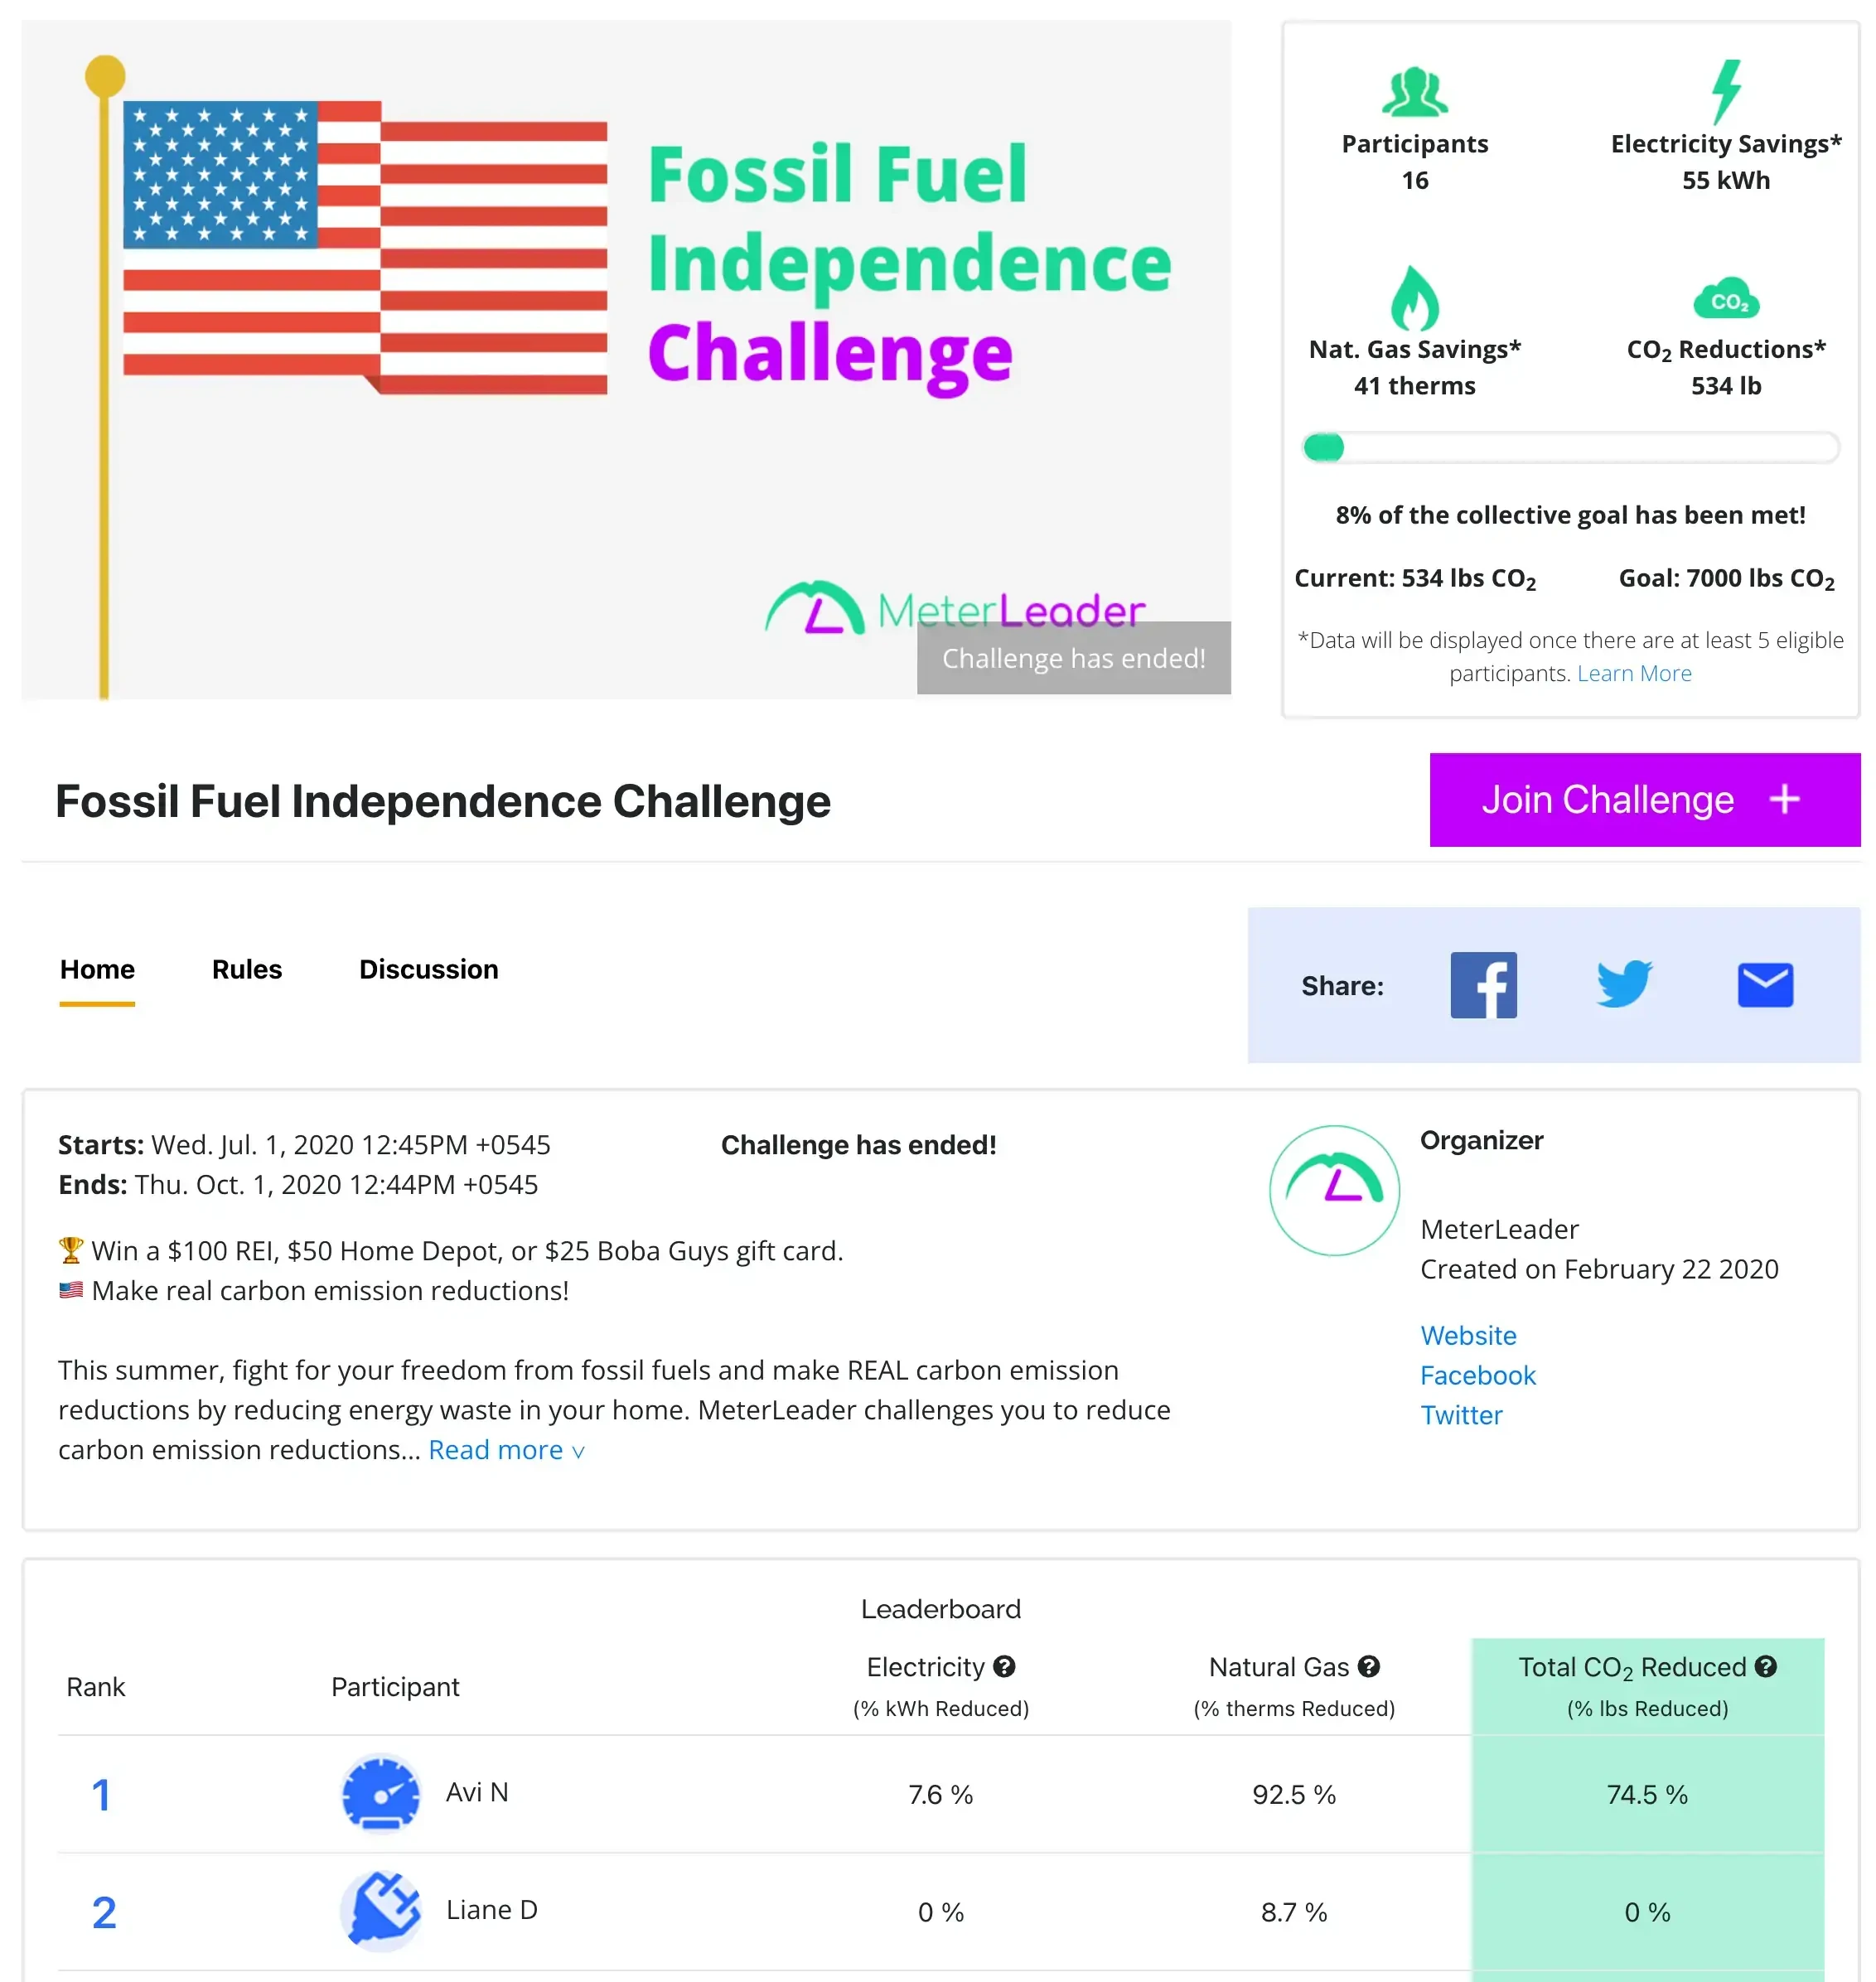Click the Join Challenge button
The width and height of the screenshot is (1876, 1982).
point(1645,800)
